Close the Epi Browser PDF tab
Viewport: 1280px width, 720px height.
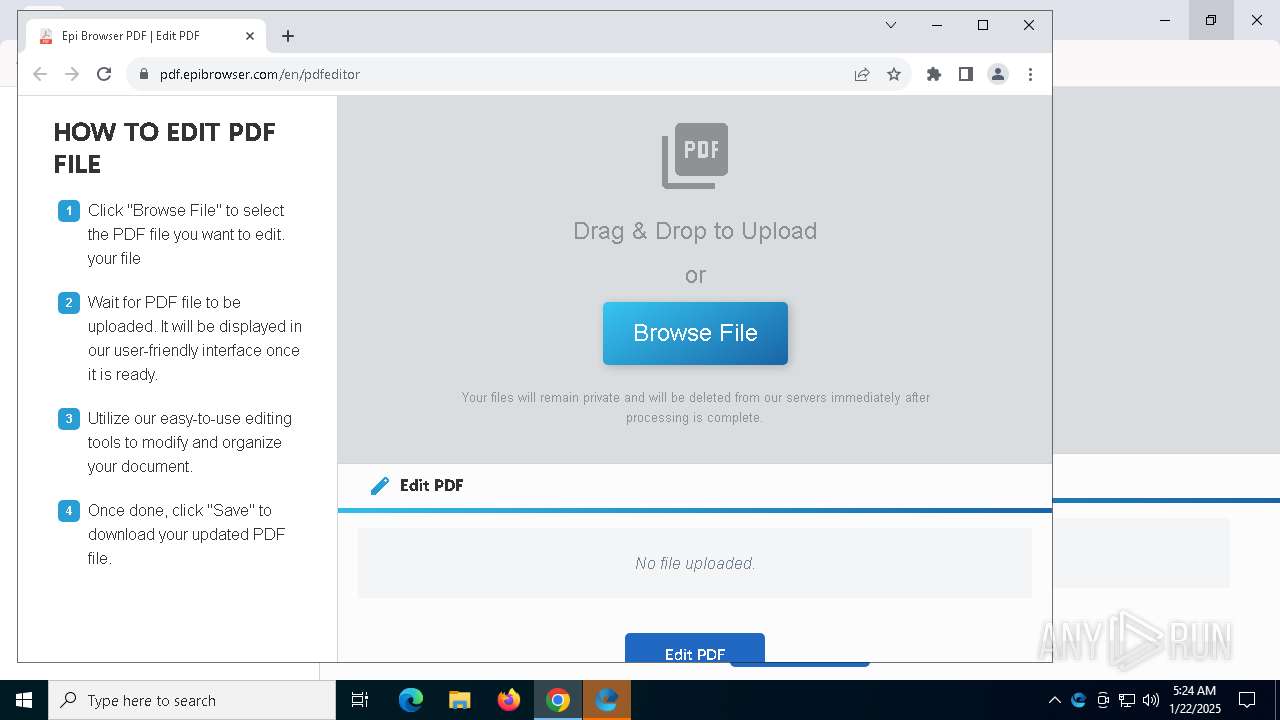[250, 36]
